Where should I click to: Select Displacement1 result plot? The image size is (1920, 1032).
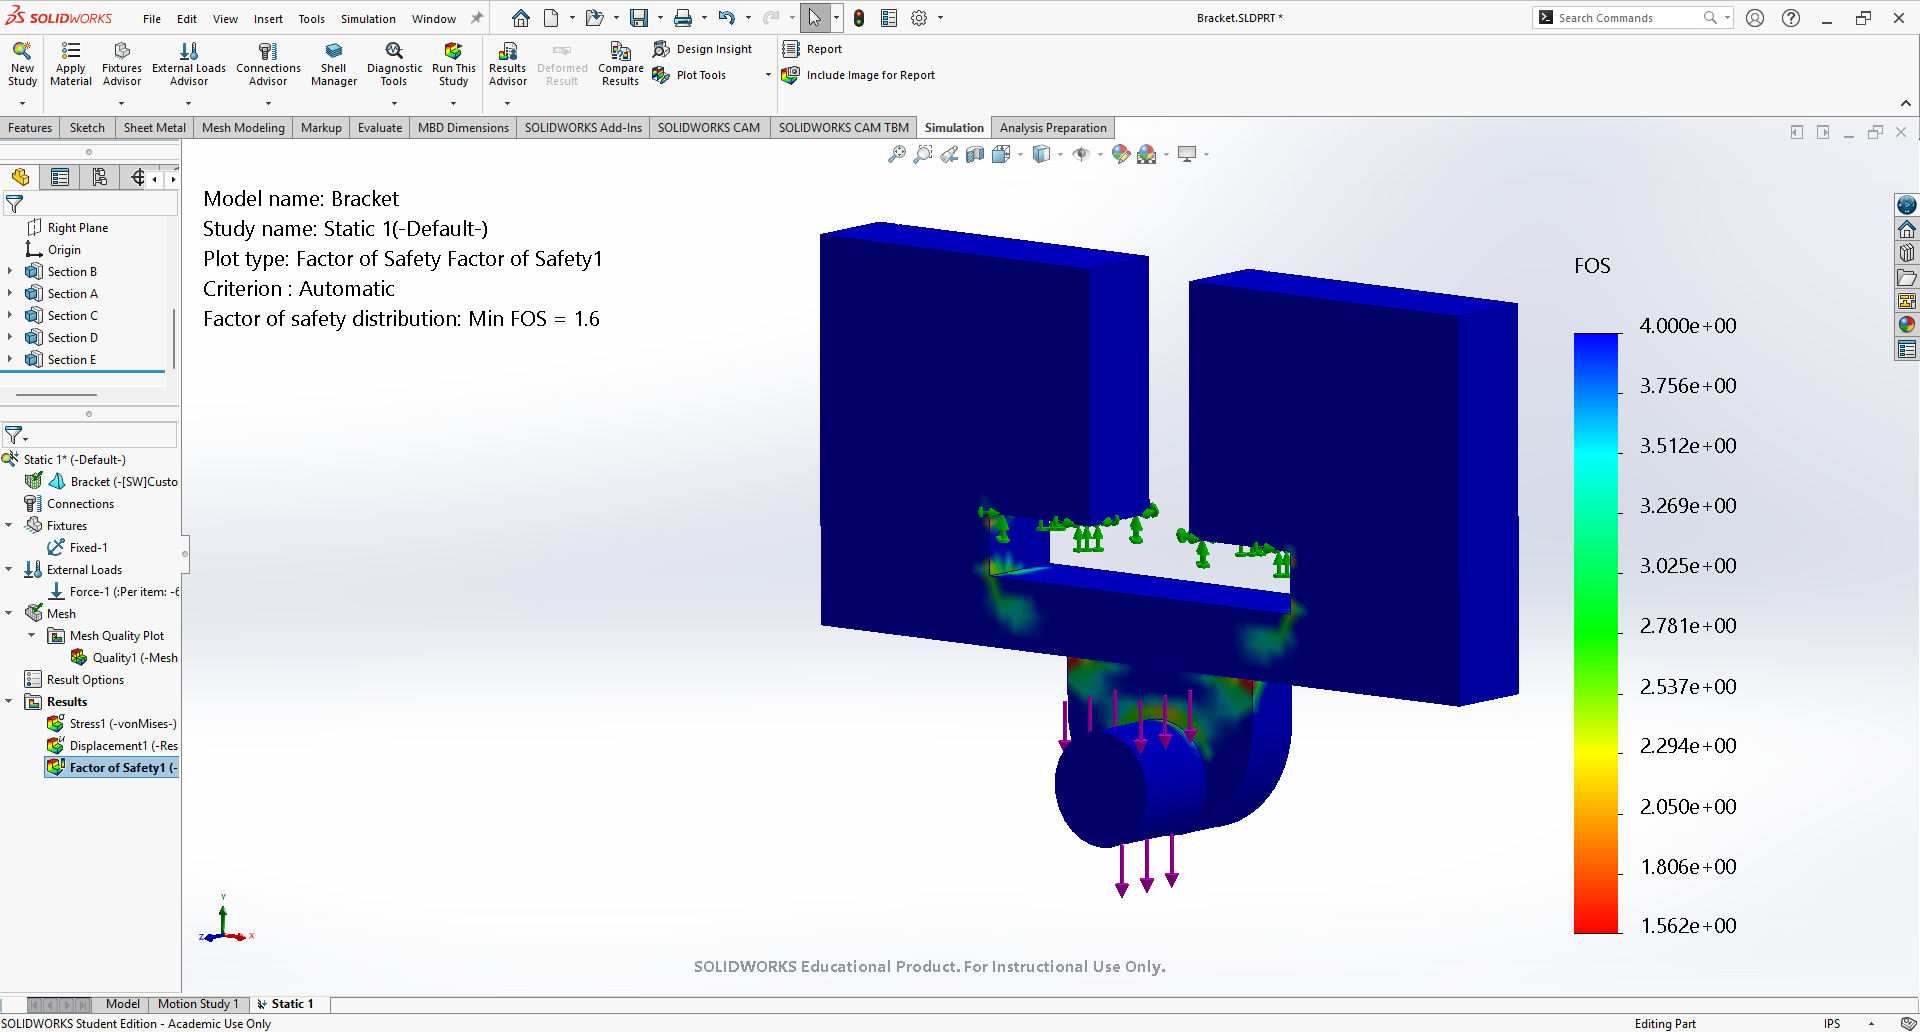click(112, 745)
